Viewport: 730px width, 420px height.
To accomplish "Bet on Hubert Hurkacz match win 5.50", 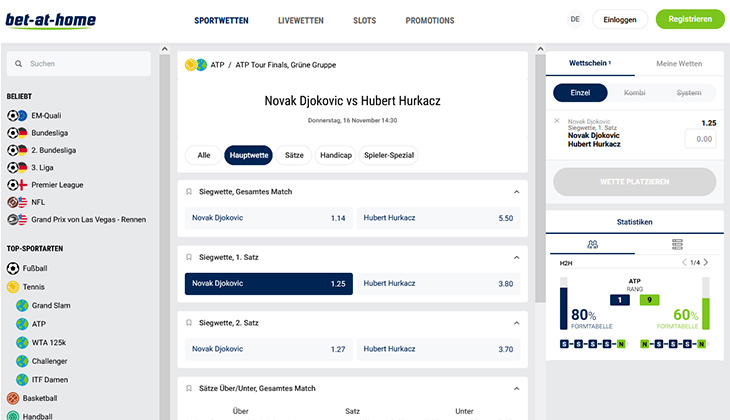I will point(438,218).
